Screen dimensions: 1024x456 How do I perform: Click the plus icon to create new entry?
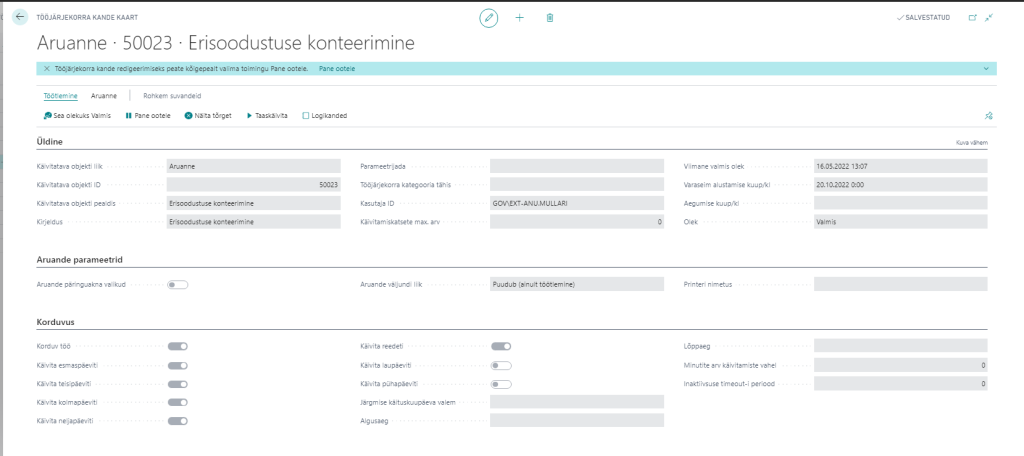pyautogui.click(x=519, y=18)
